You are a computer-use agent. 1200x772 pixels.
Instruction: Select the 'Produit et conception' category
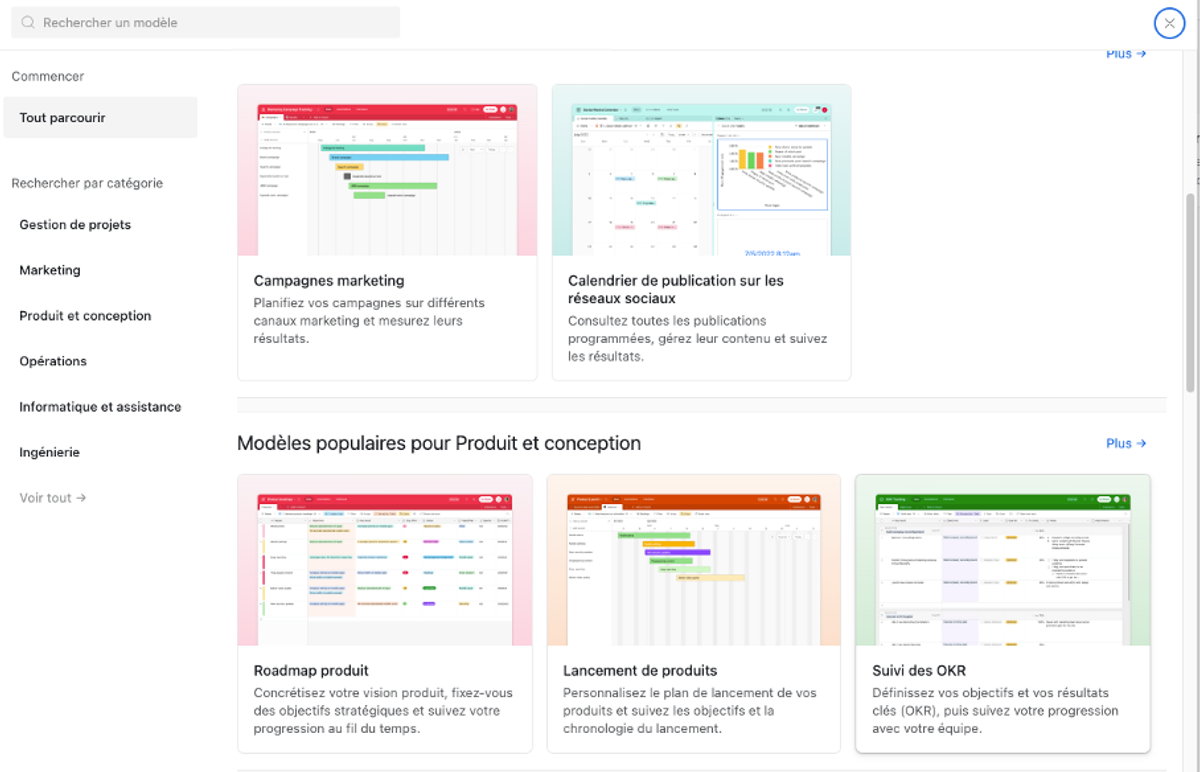click(84, 315)
